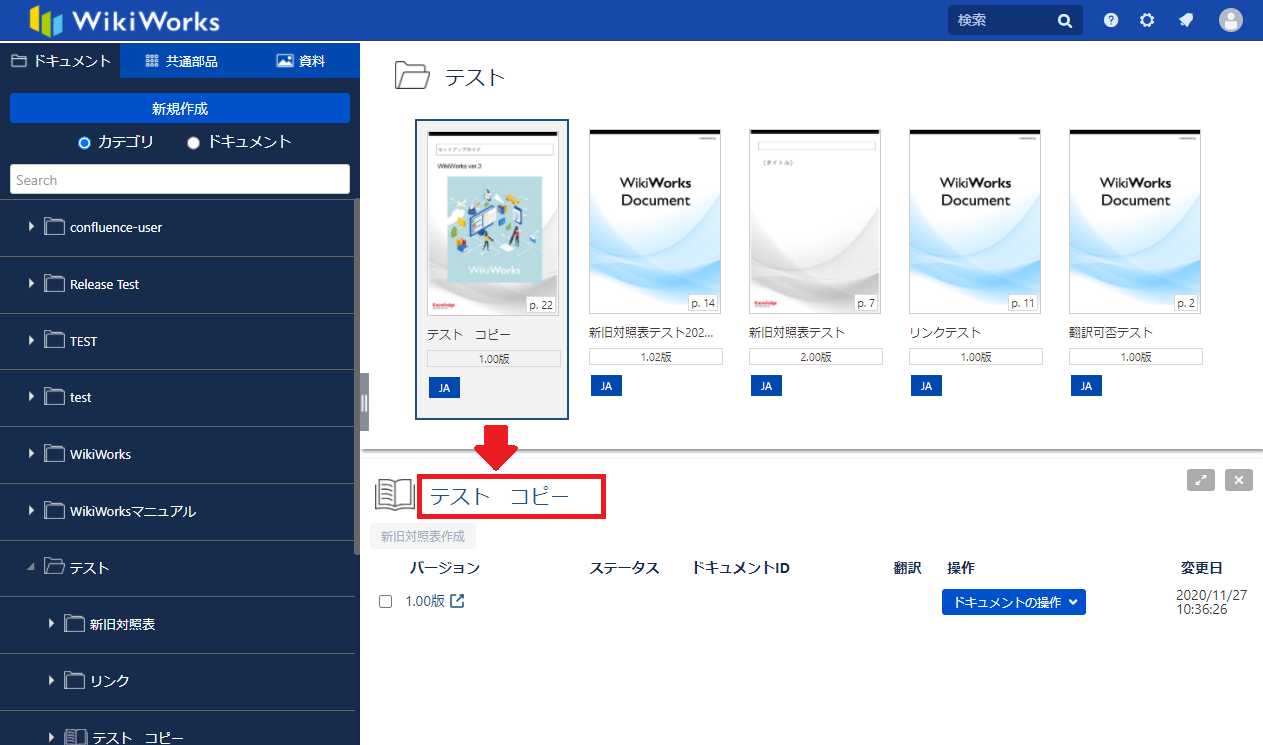
Task: Click the open folder icon beside テスト in tree
Action: tap(54, 567)
